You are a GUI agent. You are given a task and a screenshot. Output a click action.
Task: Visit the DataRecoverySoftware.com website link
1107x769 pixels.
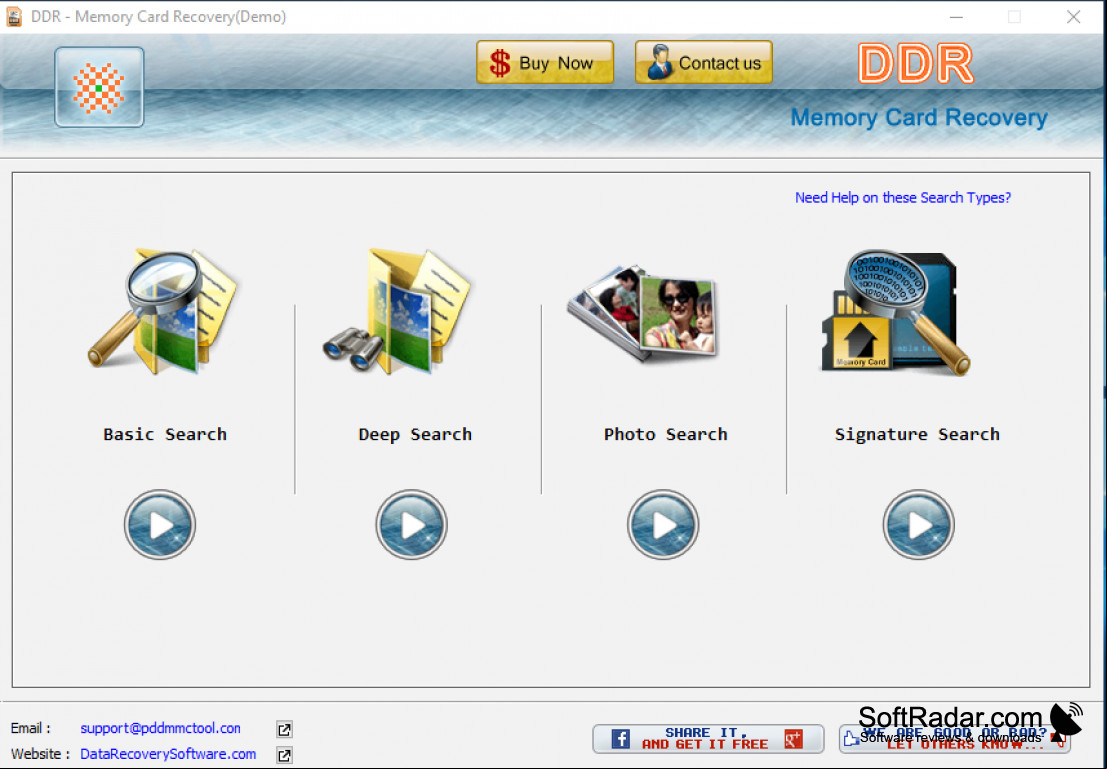pos(168,754)
